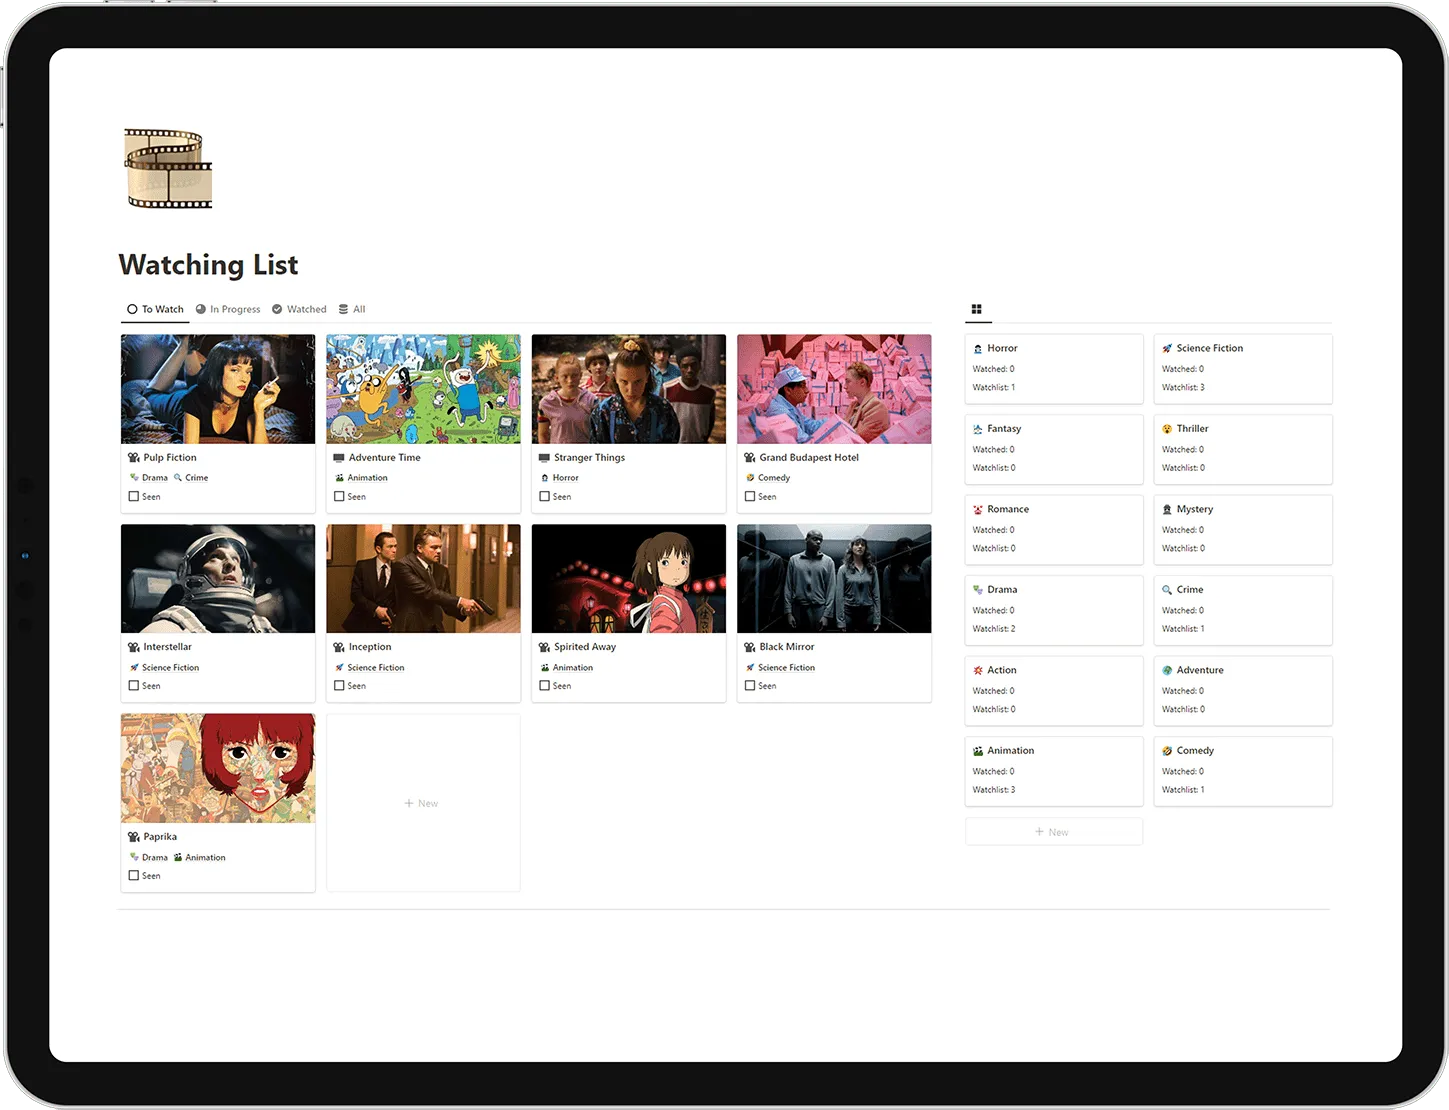Click the unicorn icon on the Fantasy card
The width and height of the screenshot is (1449, 1110).
click(977, 428)
